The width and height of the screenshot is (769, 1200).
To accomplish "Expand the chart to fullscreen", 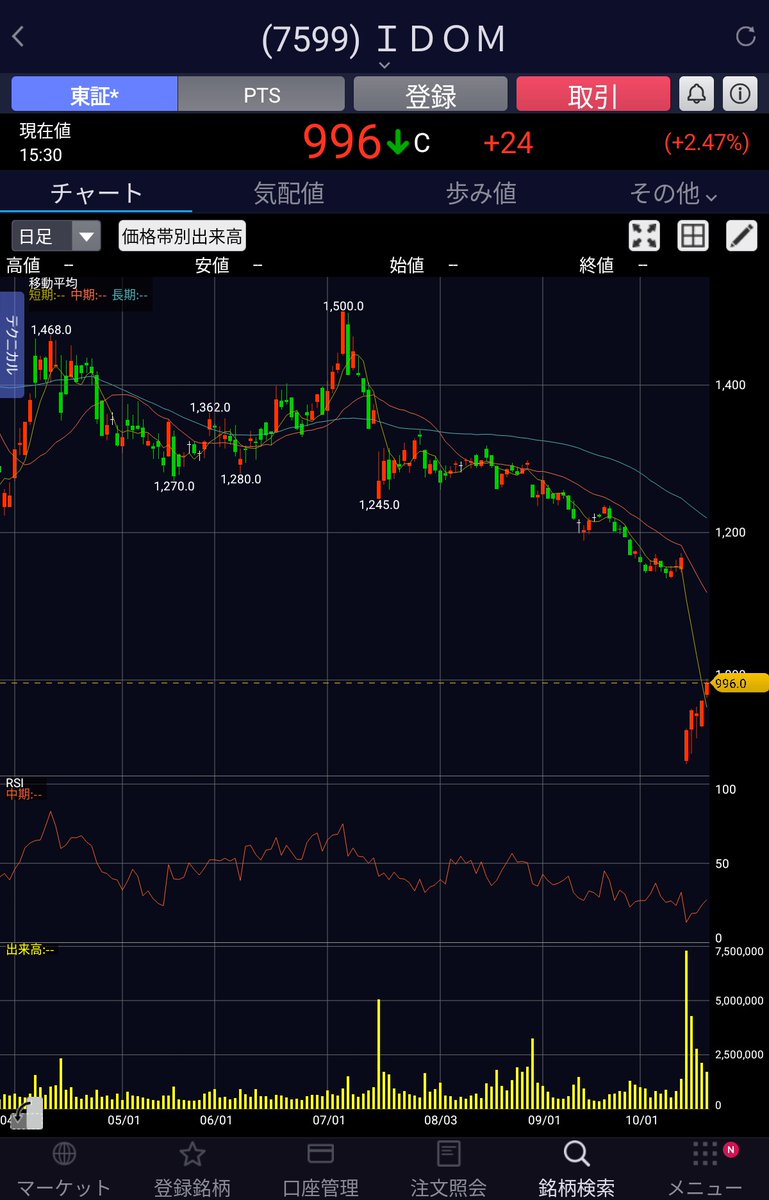I will pyautogui.click(x=645, y=236).
